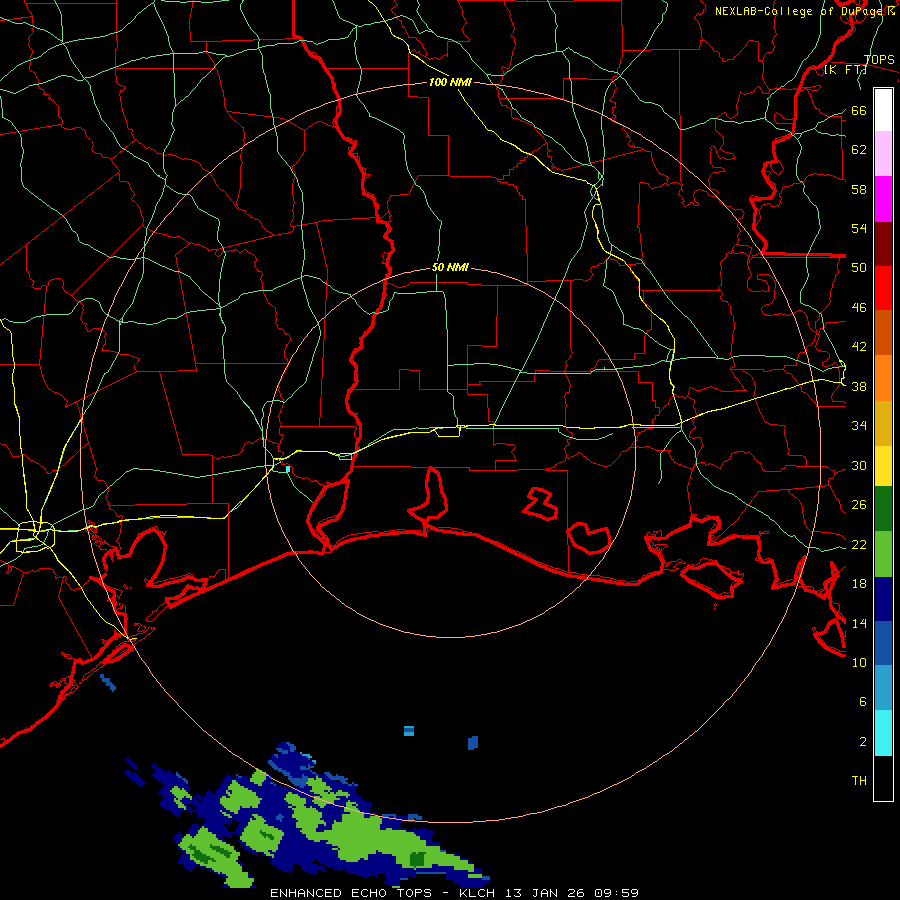Click the orange 42 kft legend swatch
Screen dimensions: 900x900
coord(883,378)
